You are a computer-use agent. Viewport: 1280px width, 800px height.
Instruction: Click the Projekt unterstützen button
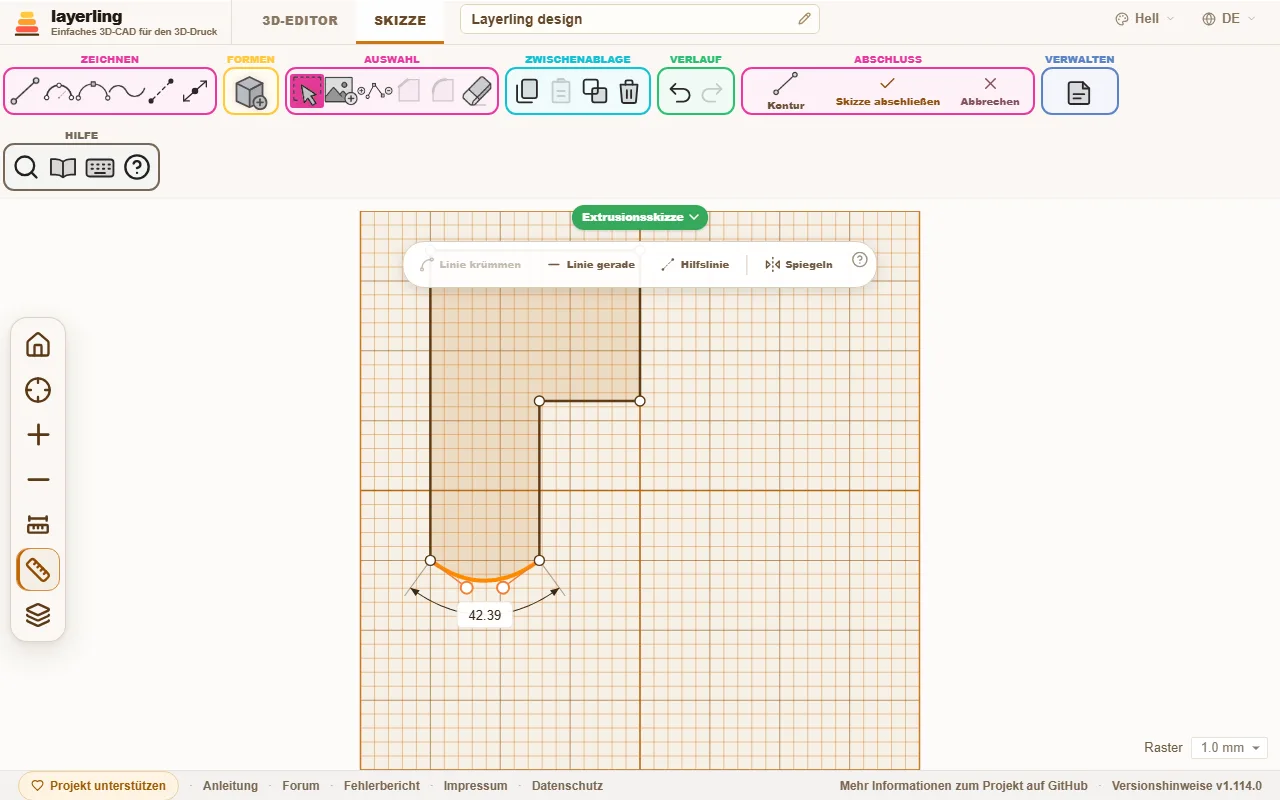(98, 786)
